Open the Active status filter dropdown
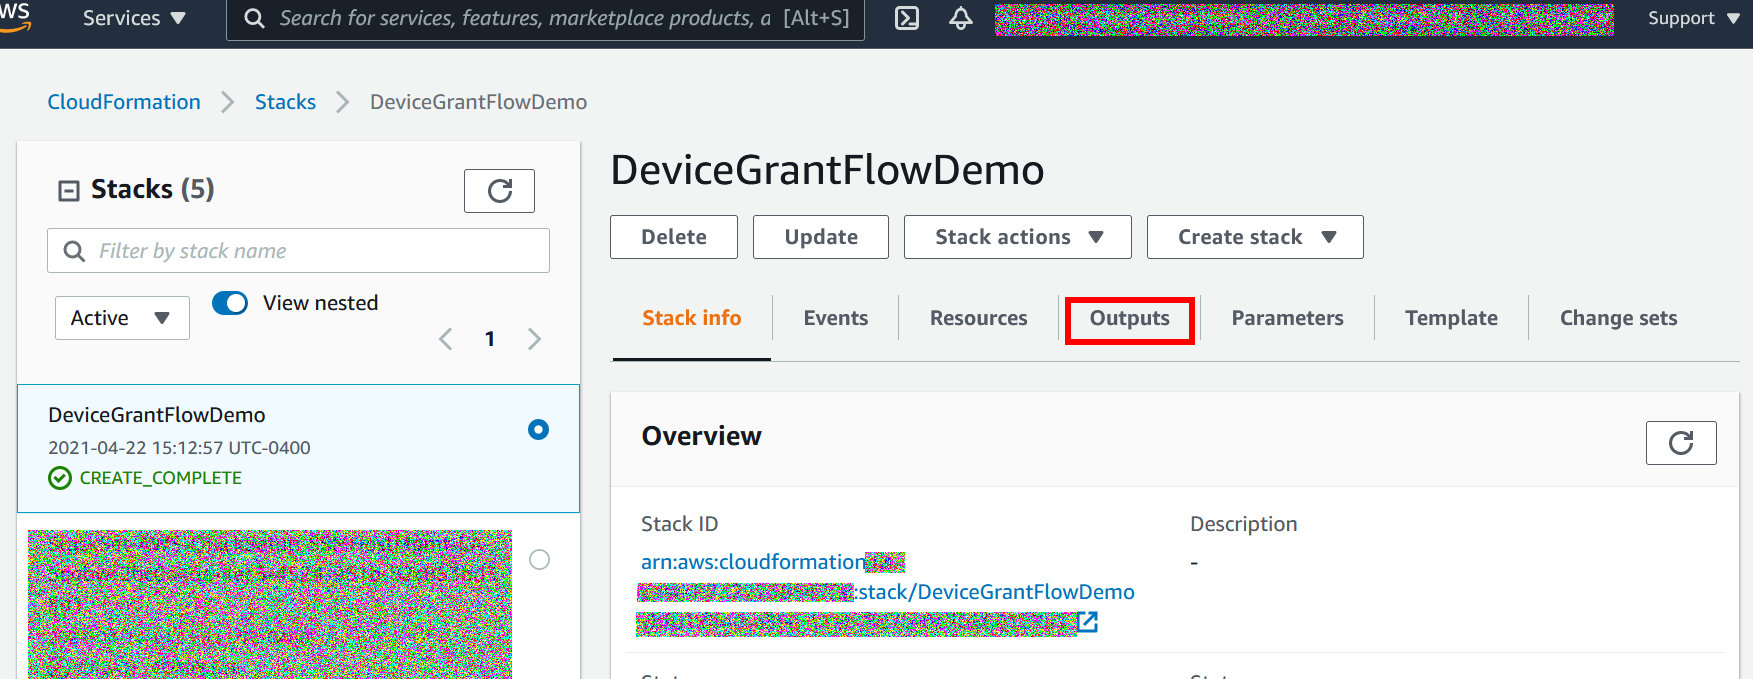 tap(122, 318)
